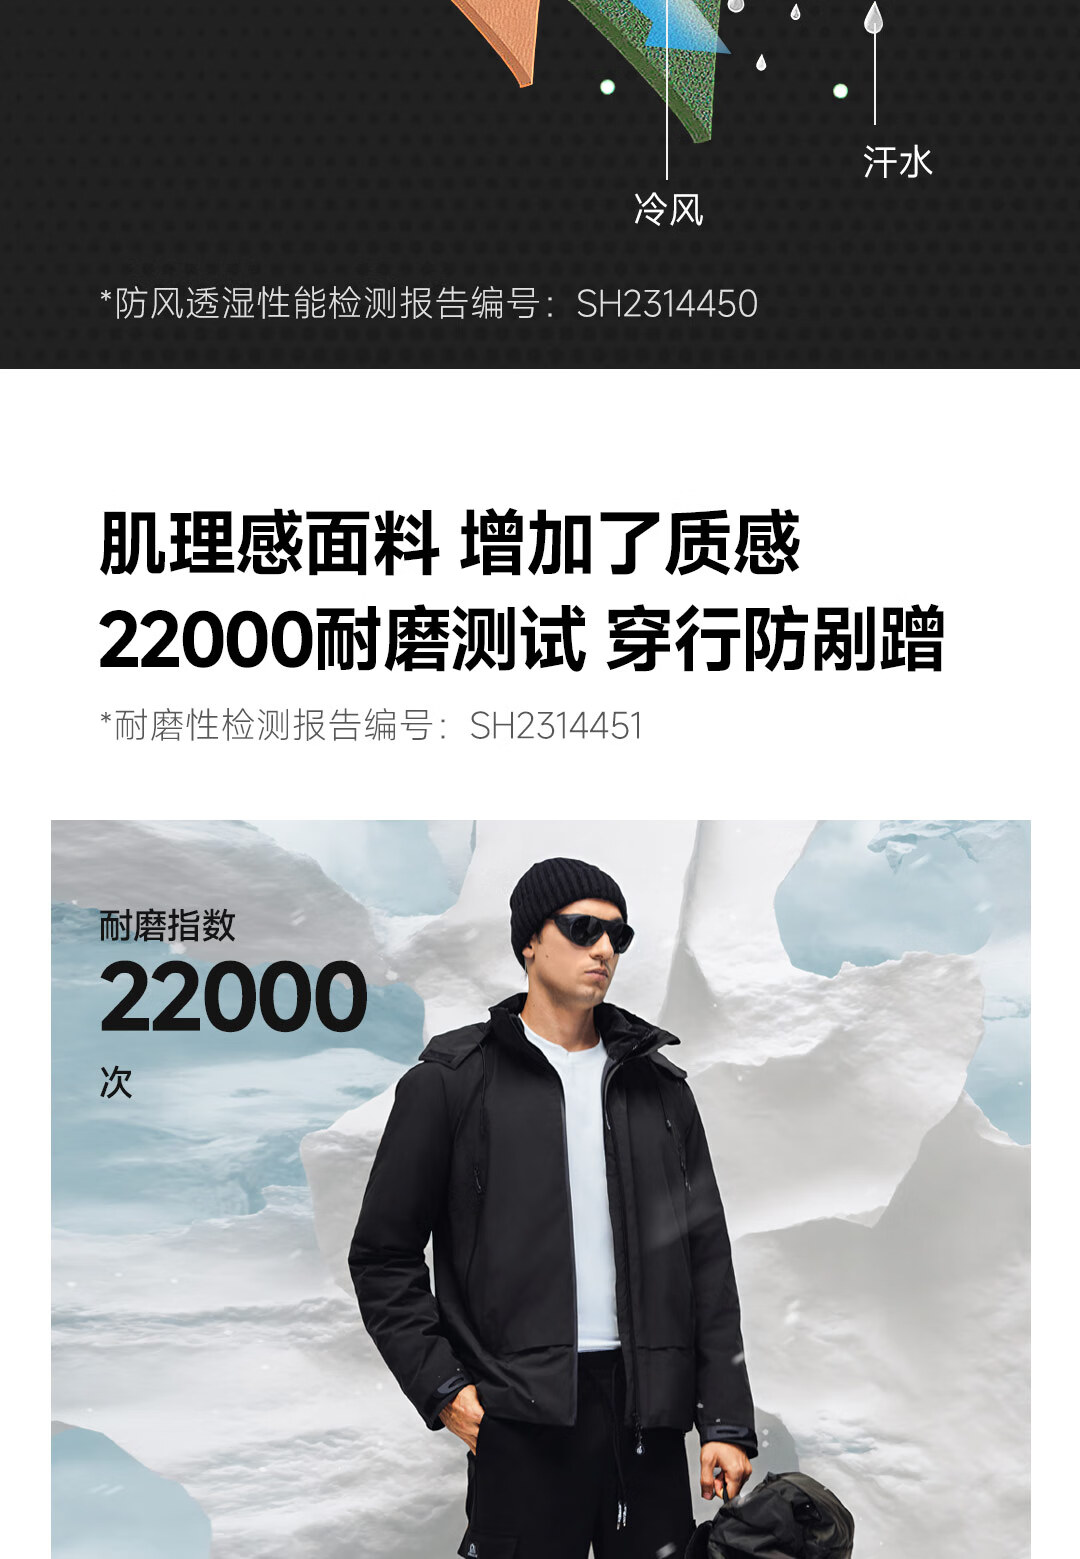Select the report number SH2314450 text

coord(667,303)
